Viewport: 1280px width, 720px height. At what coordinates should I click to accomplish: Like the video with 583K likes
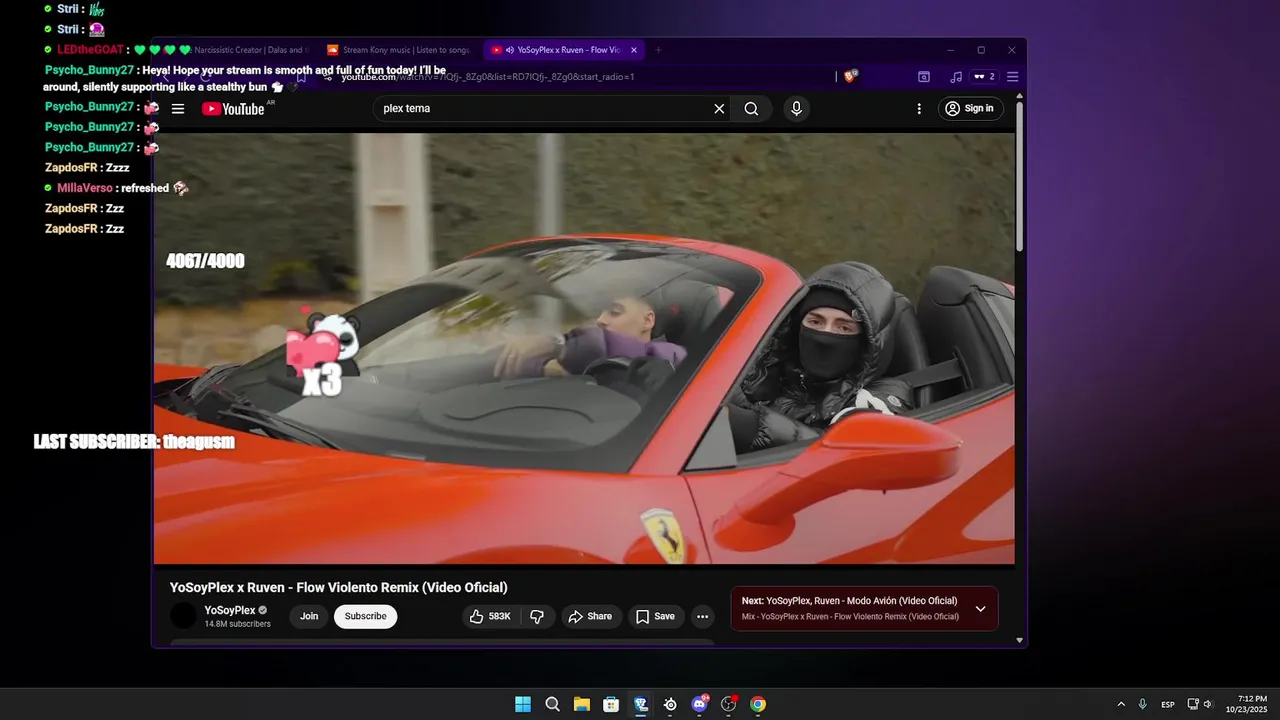pyautogui.click(x=491, y=617)
